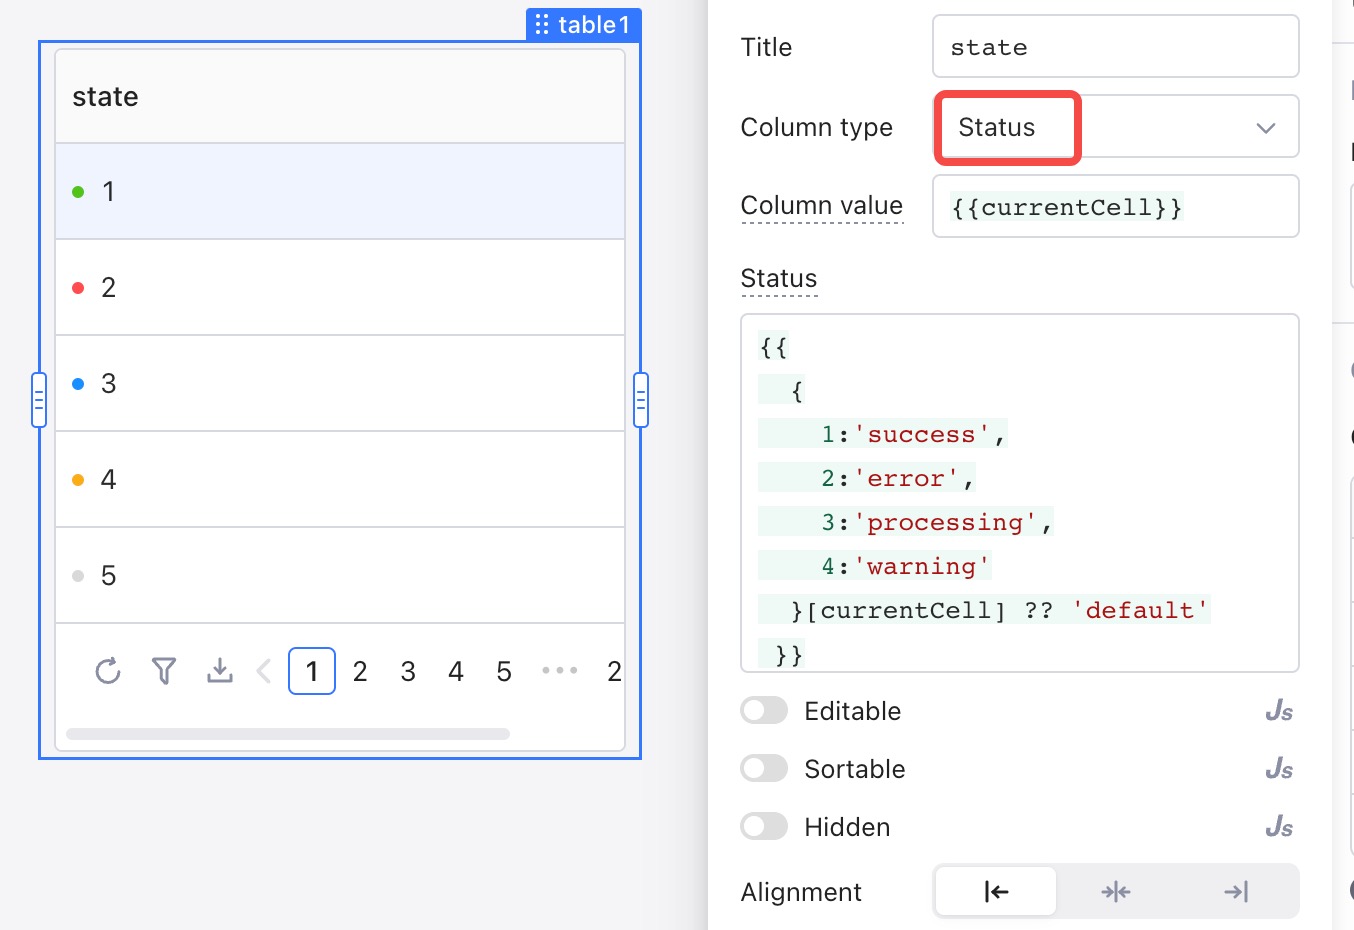Viewport: 1354px width, 930px height.
Task: Select table page 5
Action: click(x=504, y=671)
